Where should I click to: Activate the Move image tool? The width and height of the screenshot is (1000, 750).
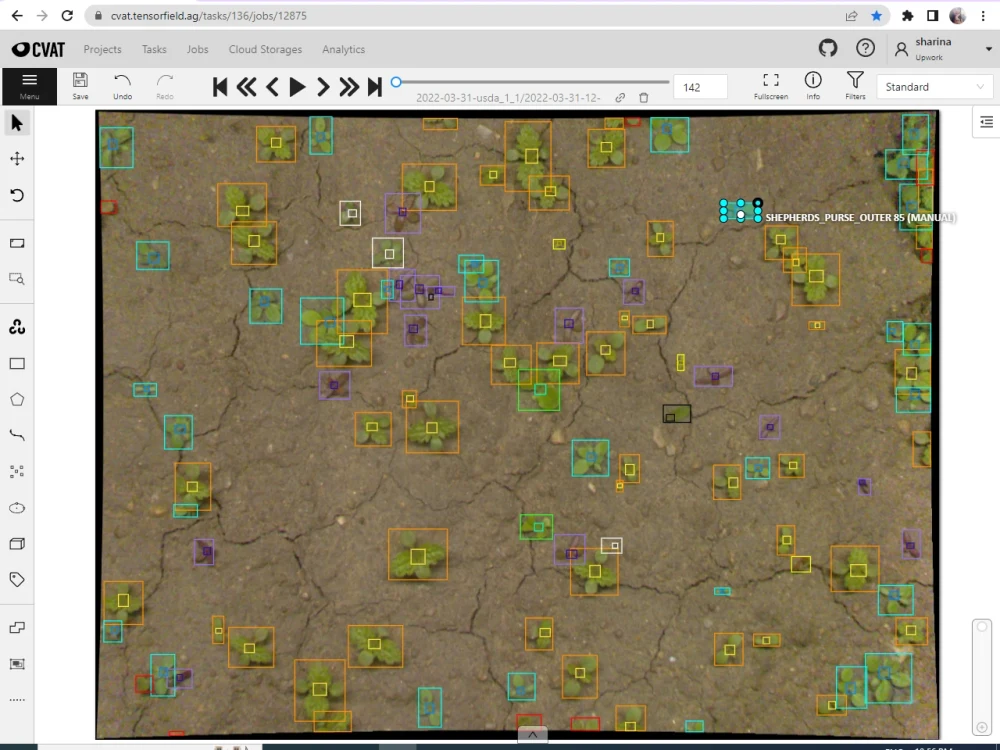click(x=16, y=157)
